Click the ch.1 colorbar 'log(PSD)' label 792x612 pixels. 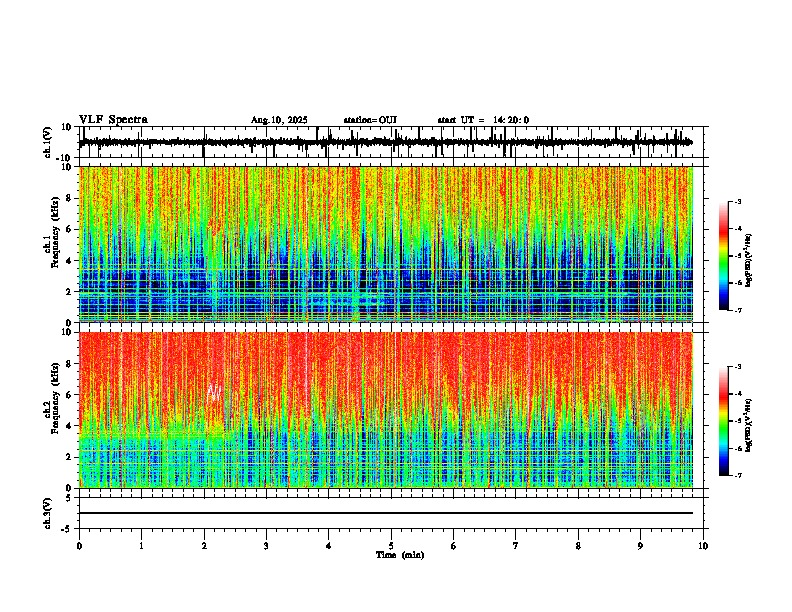pyautogui.click(x=748, y=260)
